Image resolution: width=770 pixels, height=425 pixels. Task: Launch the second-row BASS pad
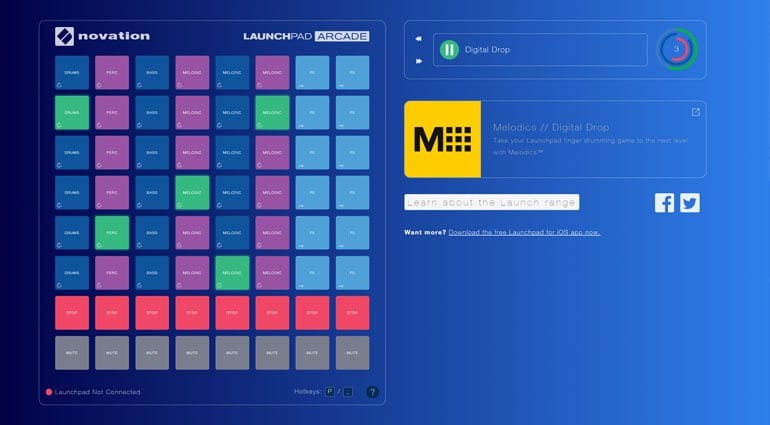[x=152, y=113]
